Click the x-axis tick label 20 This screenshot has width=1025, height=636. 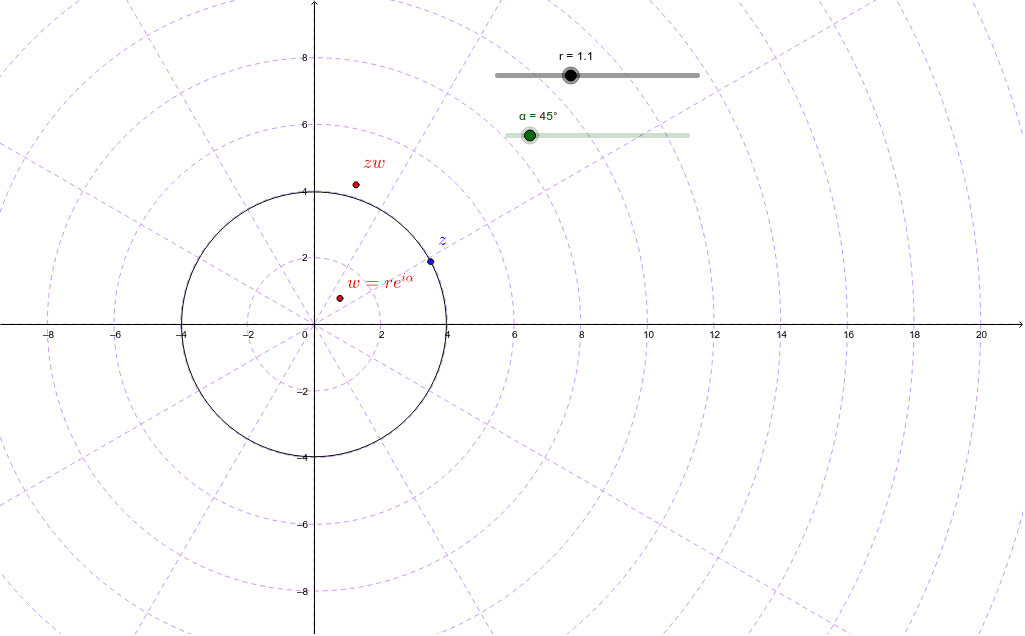pyautogui.click(x=981, y=335)
